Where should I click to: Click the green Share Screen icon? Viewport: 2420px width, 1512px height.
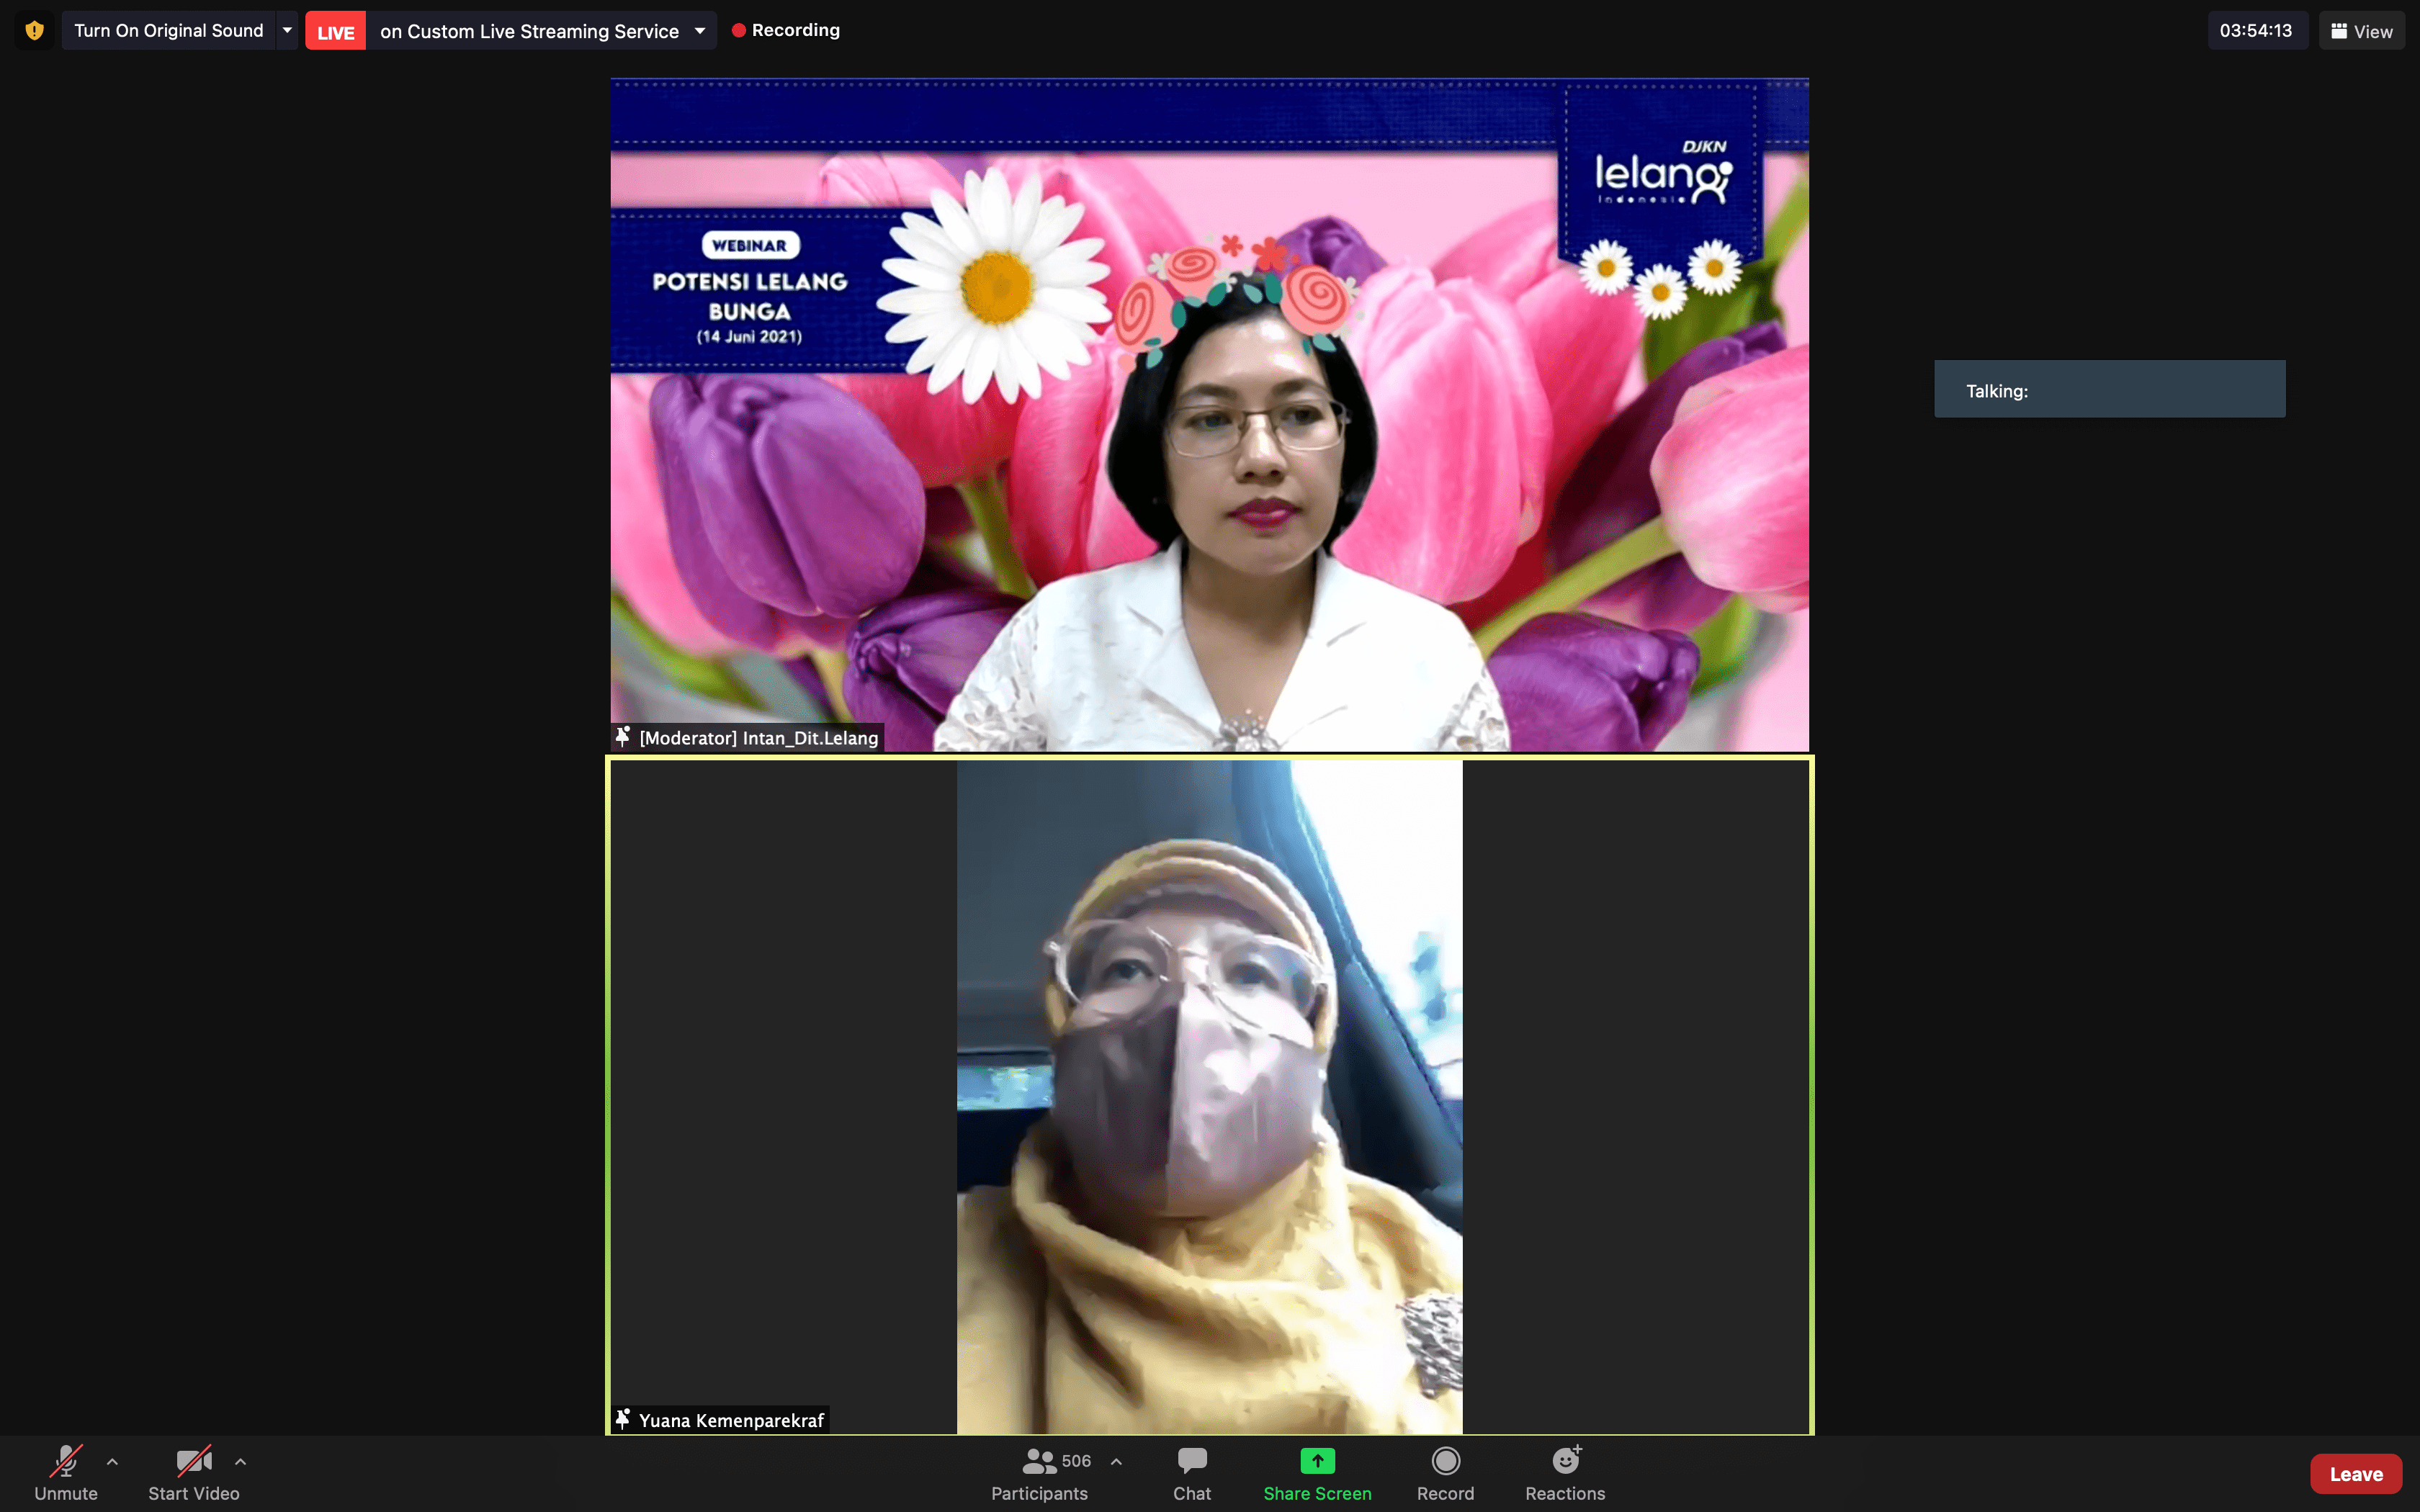point(1317,1462)
